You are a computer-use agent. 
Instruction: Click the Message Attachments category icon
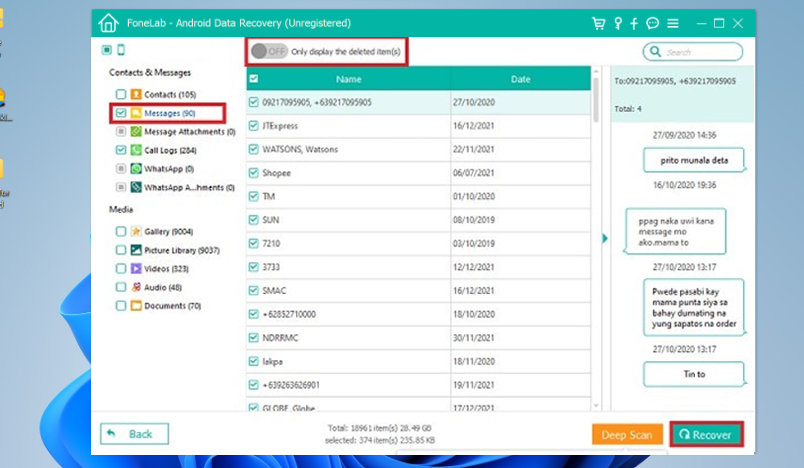point(136,132)
